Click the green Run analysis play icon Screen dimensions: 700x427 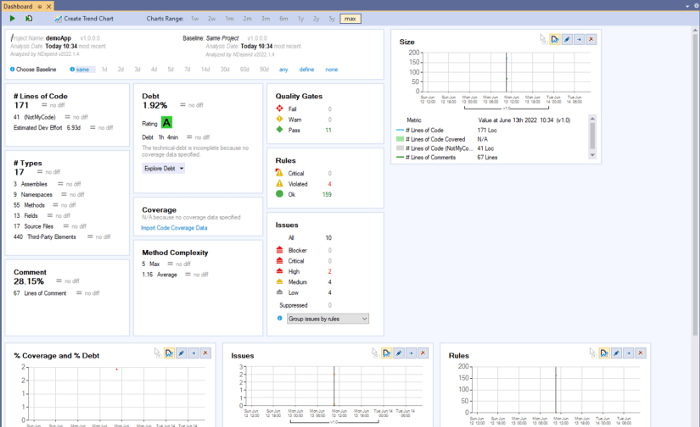[12, 18]
